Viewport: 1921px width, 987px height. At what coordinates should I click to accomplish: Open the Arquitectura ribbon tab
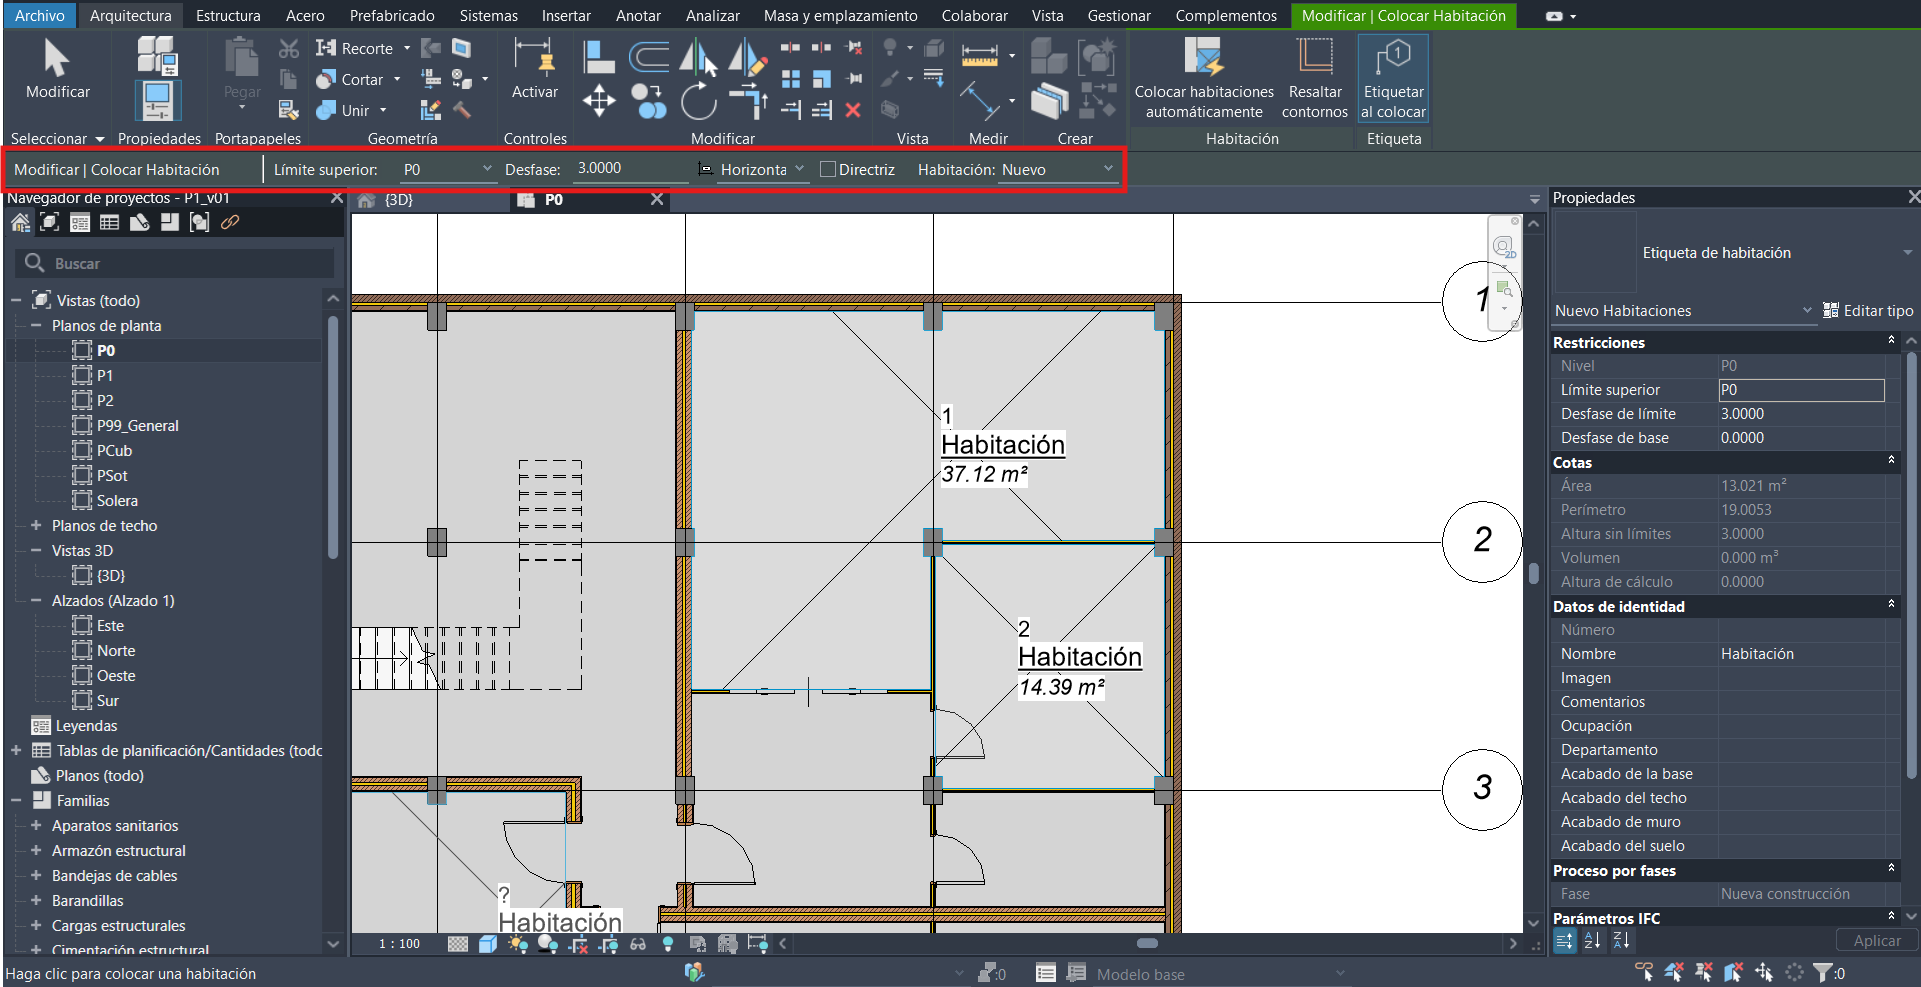pos(130,16)
